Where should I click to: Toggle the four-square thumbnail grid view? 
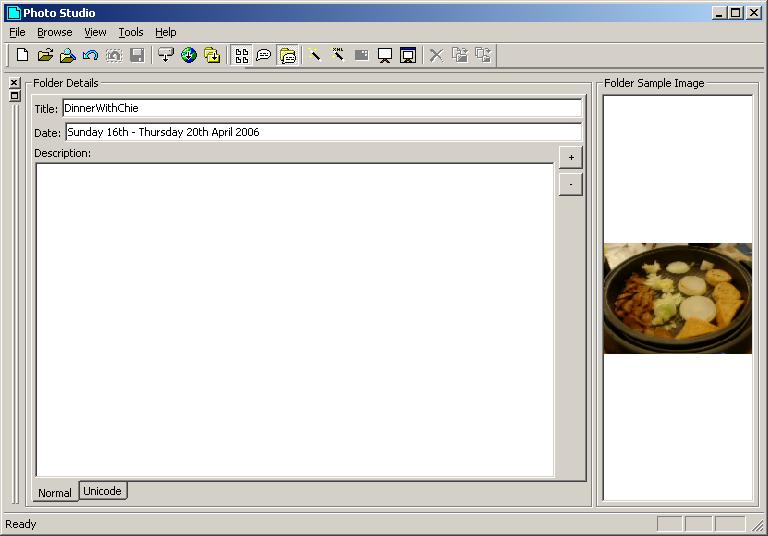[241, 55]
